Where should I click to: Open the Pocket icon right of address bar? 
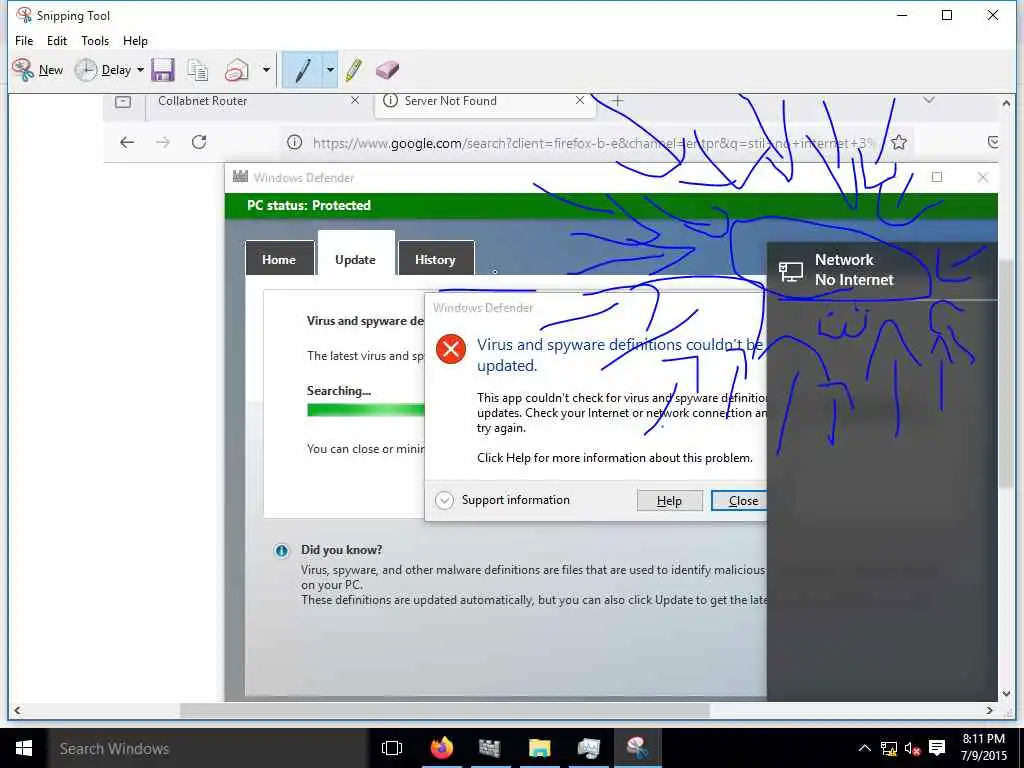click(992, 142)
